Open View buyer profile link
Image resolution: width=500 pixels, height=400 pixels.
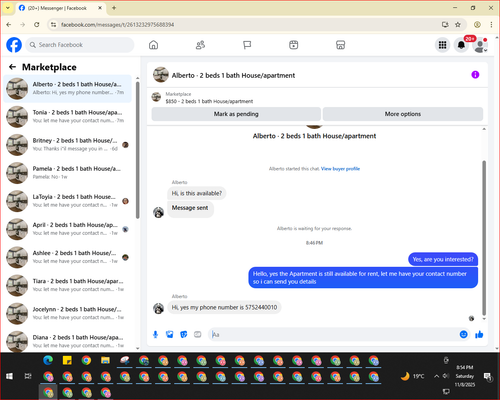click(340, 169)
